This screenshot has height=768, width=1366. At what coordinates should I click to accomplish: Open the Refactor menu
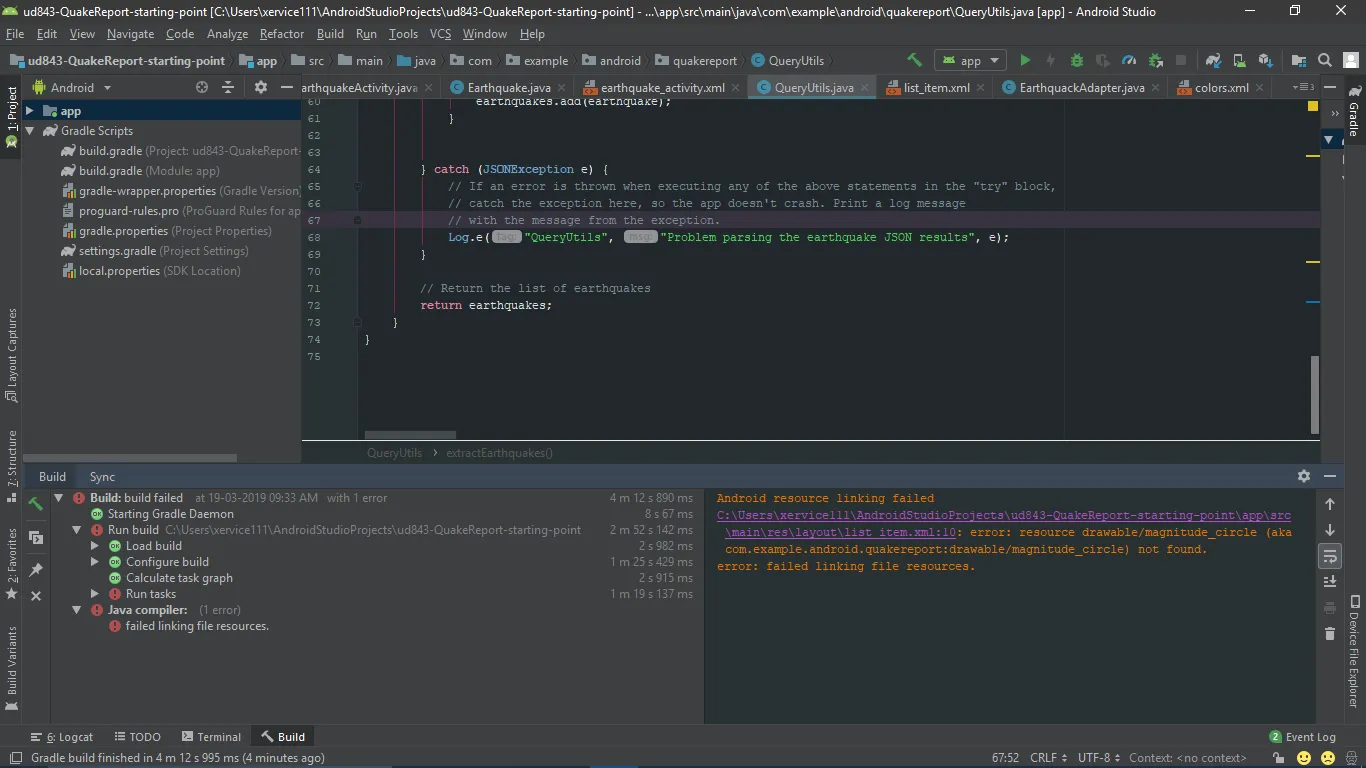click(x=281, y=33)
